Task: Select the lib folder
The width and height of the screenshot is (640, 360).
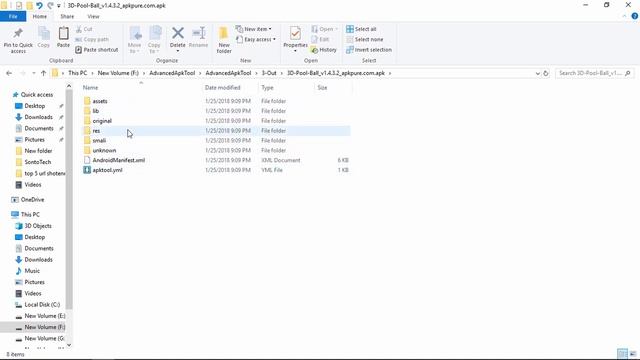Action: point(96,111)
